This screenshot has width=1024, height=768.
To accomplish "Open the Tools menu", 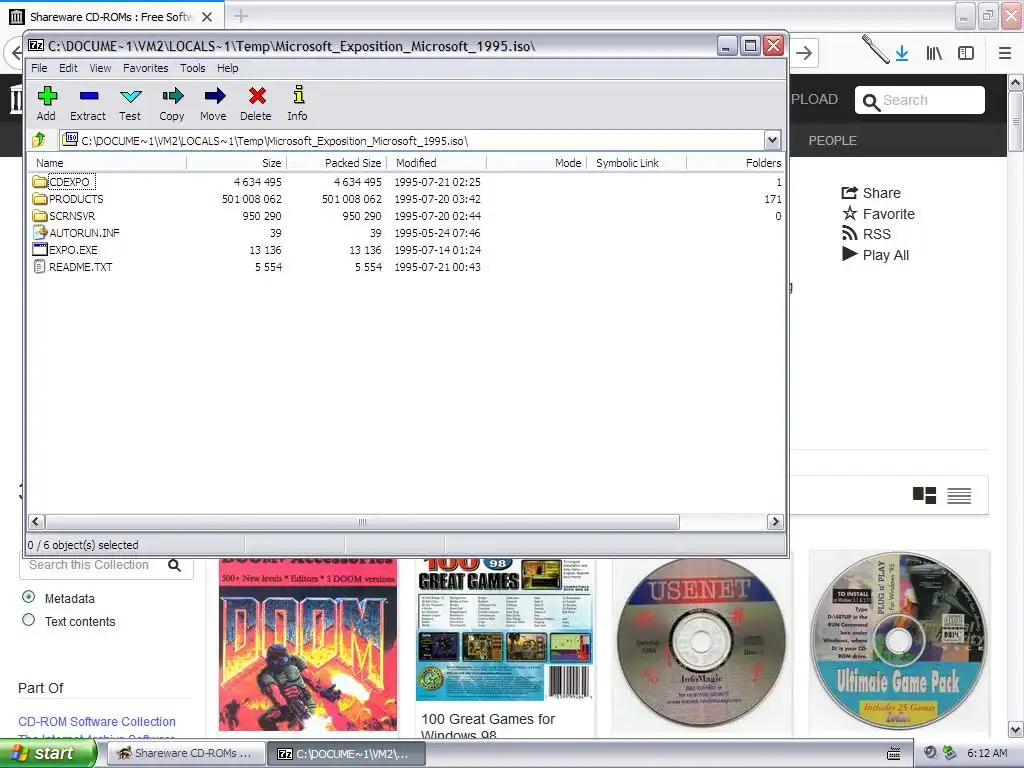I will coord(193,68).
